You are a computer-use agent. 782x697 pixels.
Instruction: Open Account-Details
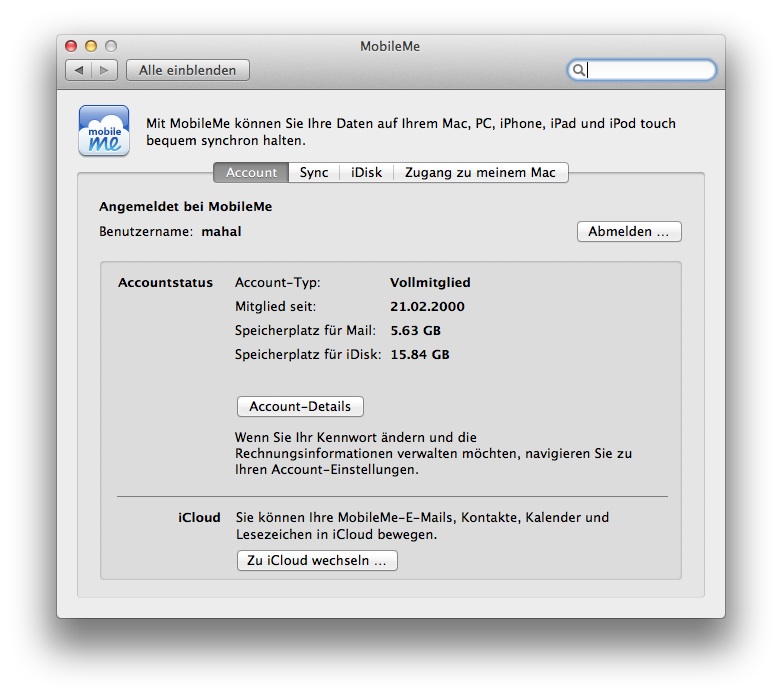pos(300,407)
